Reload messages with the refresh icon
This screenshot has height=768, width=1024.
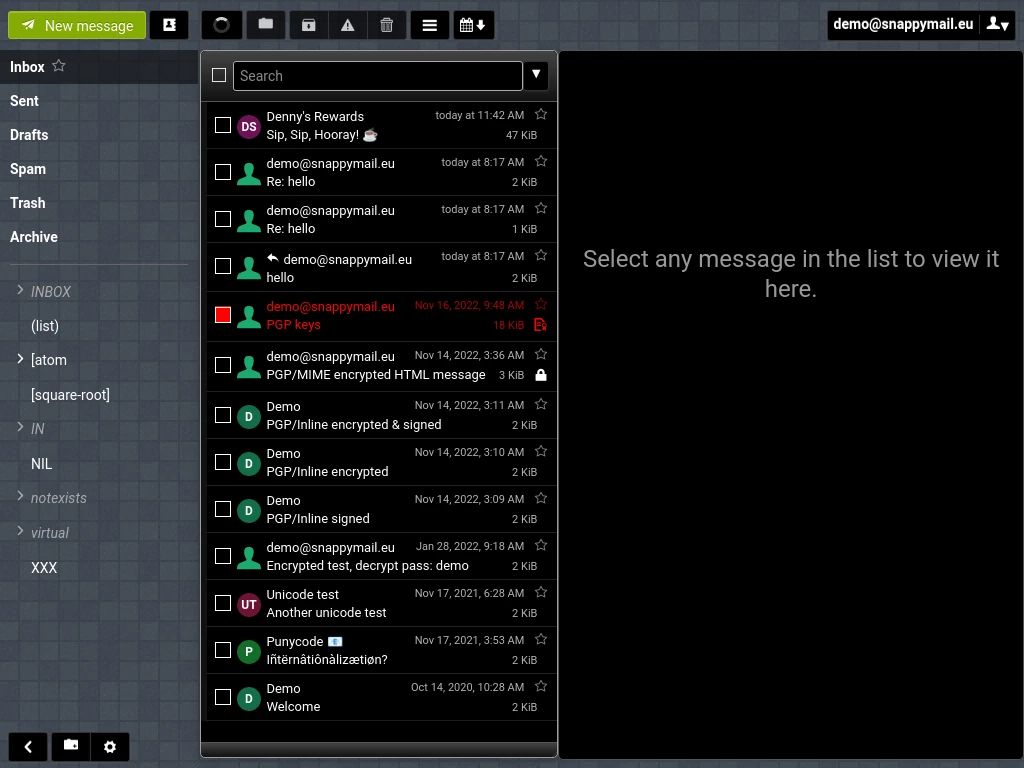(x=221, y=25)
